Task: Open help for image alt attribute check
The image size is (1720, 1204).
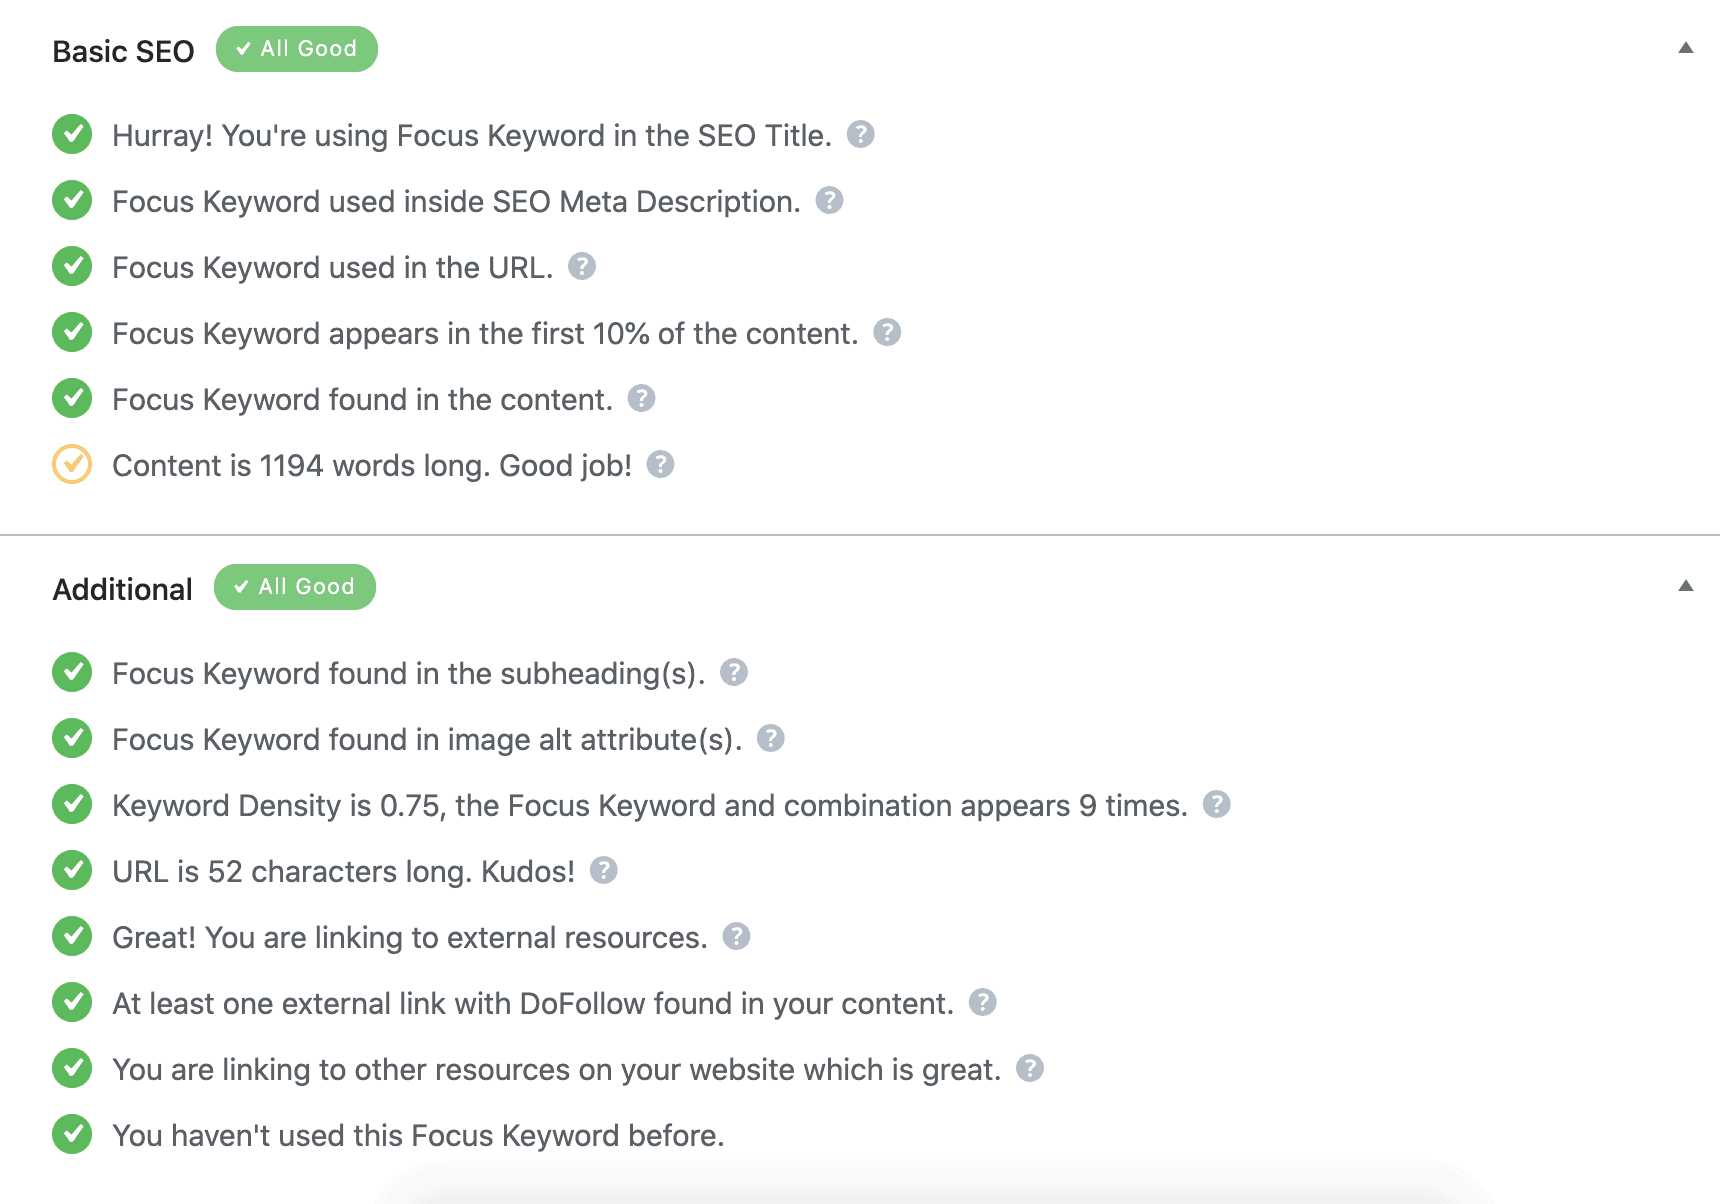Action: click(770, 739)
